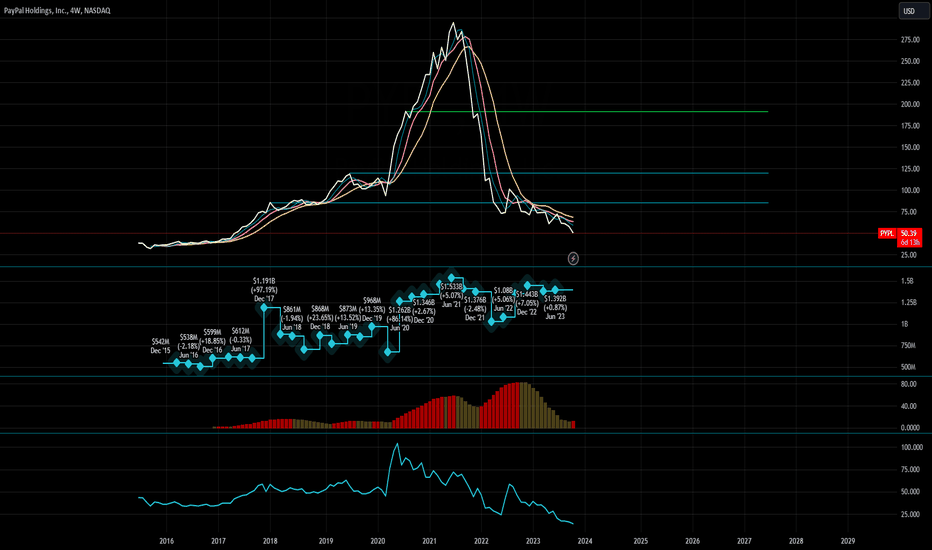Click the $1.08B Jun '22 data label
932x550 pixels.
[503, 299]
